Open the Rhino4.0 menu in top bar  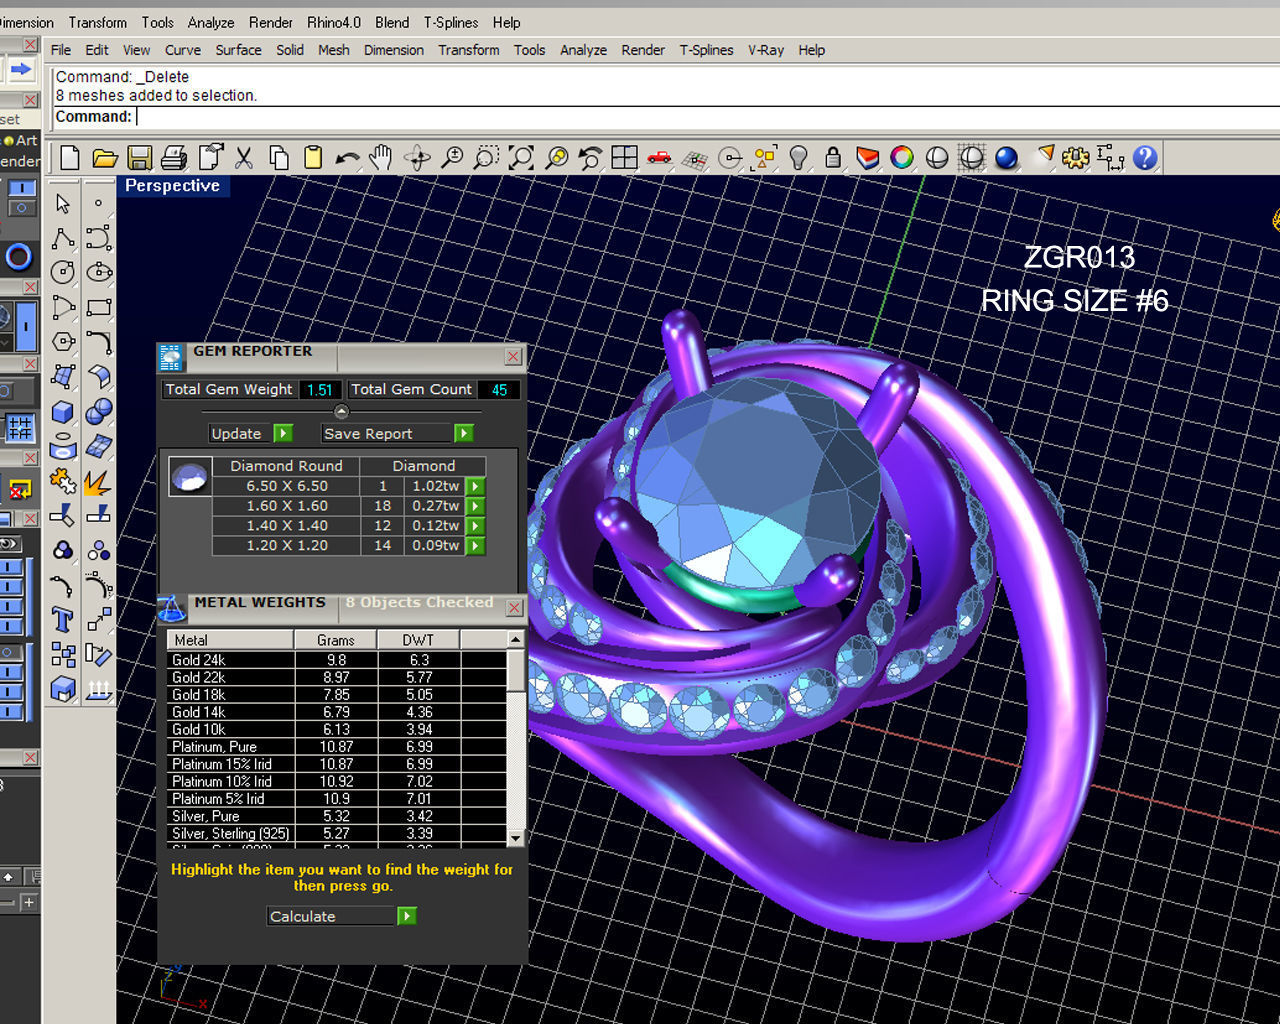(334, 22)
